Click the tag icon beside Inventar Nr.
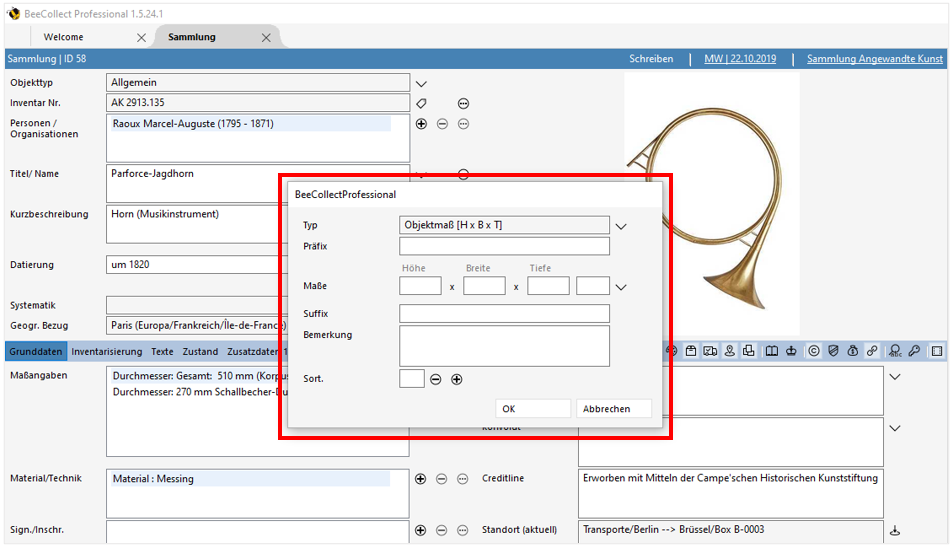Image resolution: width=952 pixels, height=549 pixels. coord(421,103)
